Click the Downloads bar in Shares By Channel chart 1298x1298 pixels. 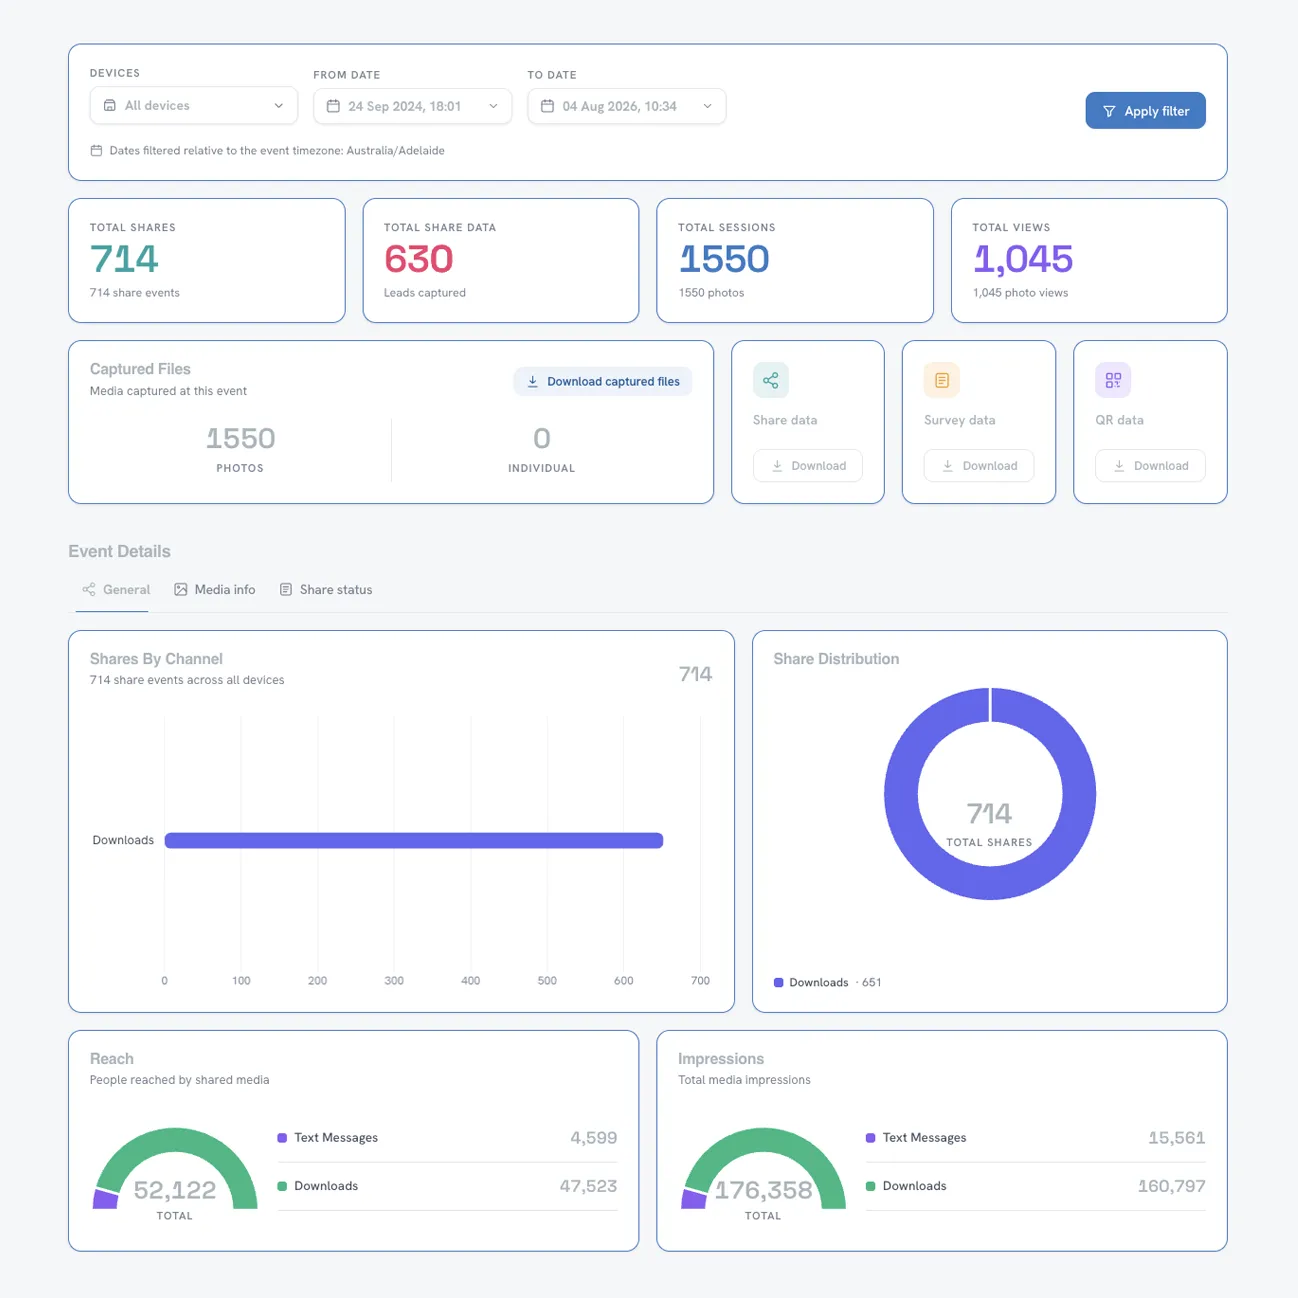(x=414, y=840)
